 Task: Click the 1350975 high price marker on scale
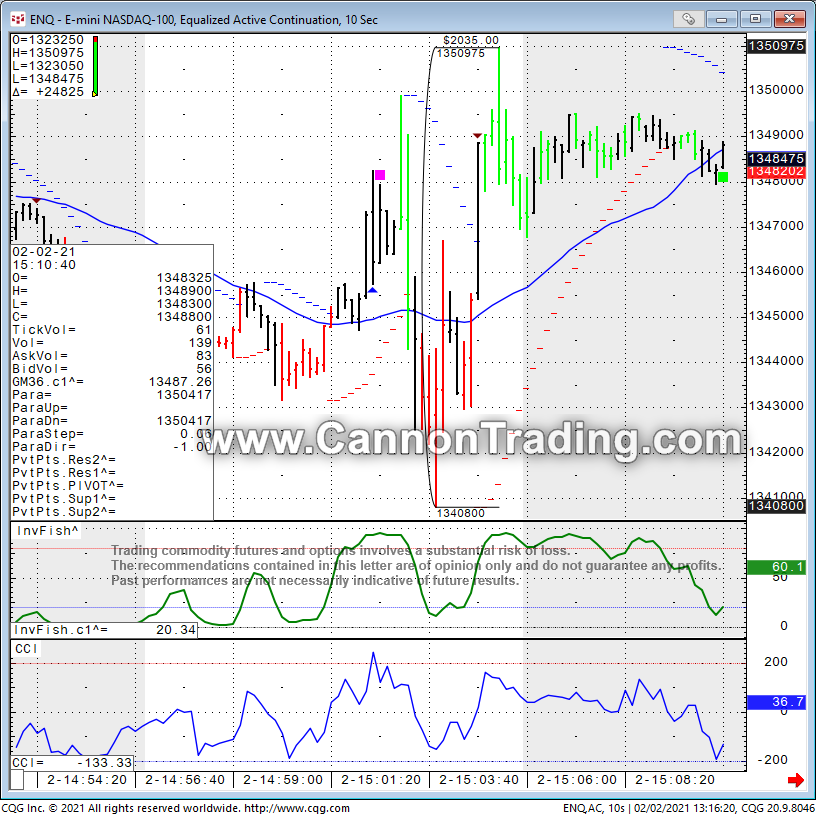pyautogui.click(x=776, y=46)
